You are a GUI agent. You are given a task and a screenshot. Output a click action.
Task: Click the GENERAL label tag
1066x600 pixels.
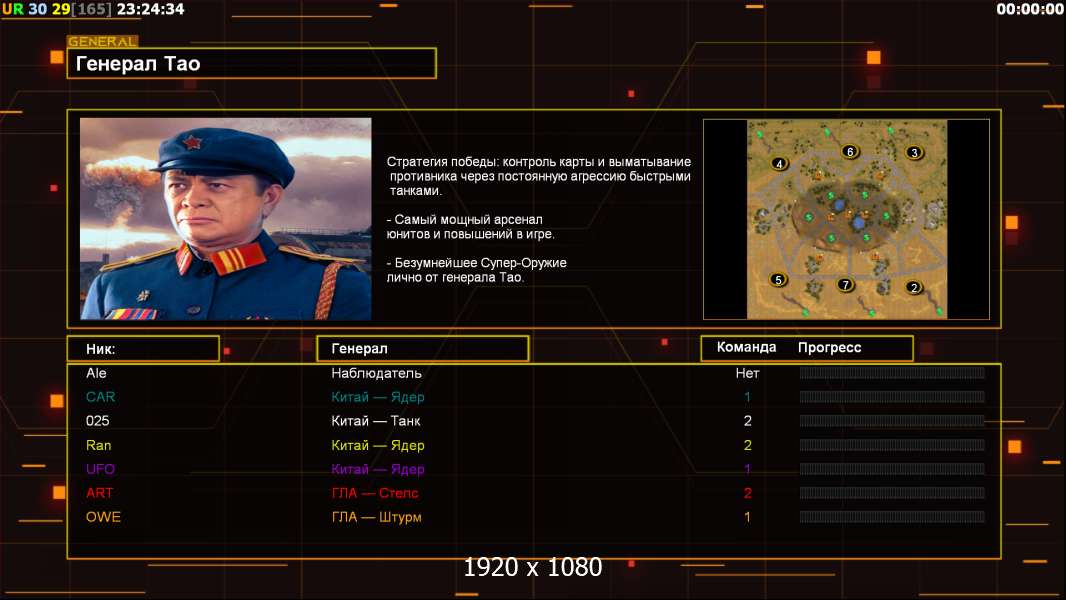[x=103, y=41]
